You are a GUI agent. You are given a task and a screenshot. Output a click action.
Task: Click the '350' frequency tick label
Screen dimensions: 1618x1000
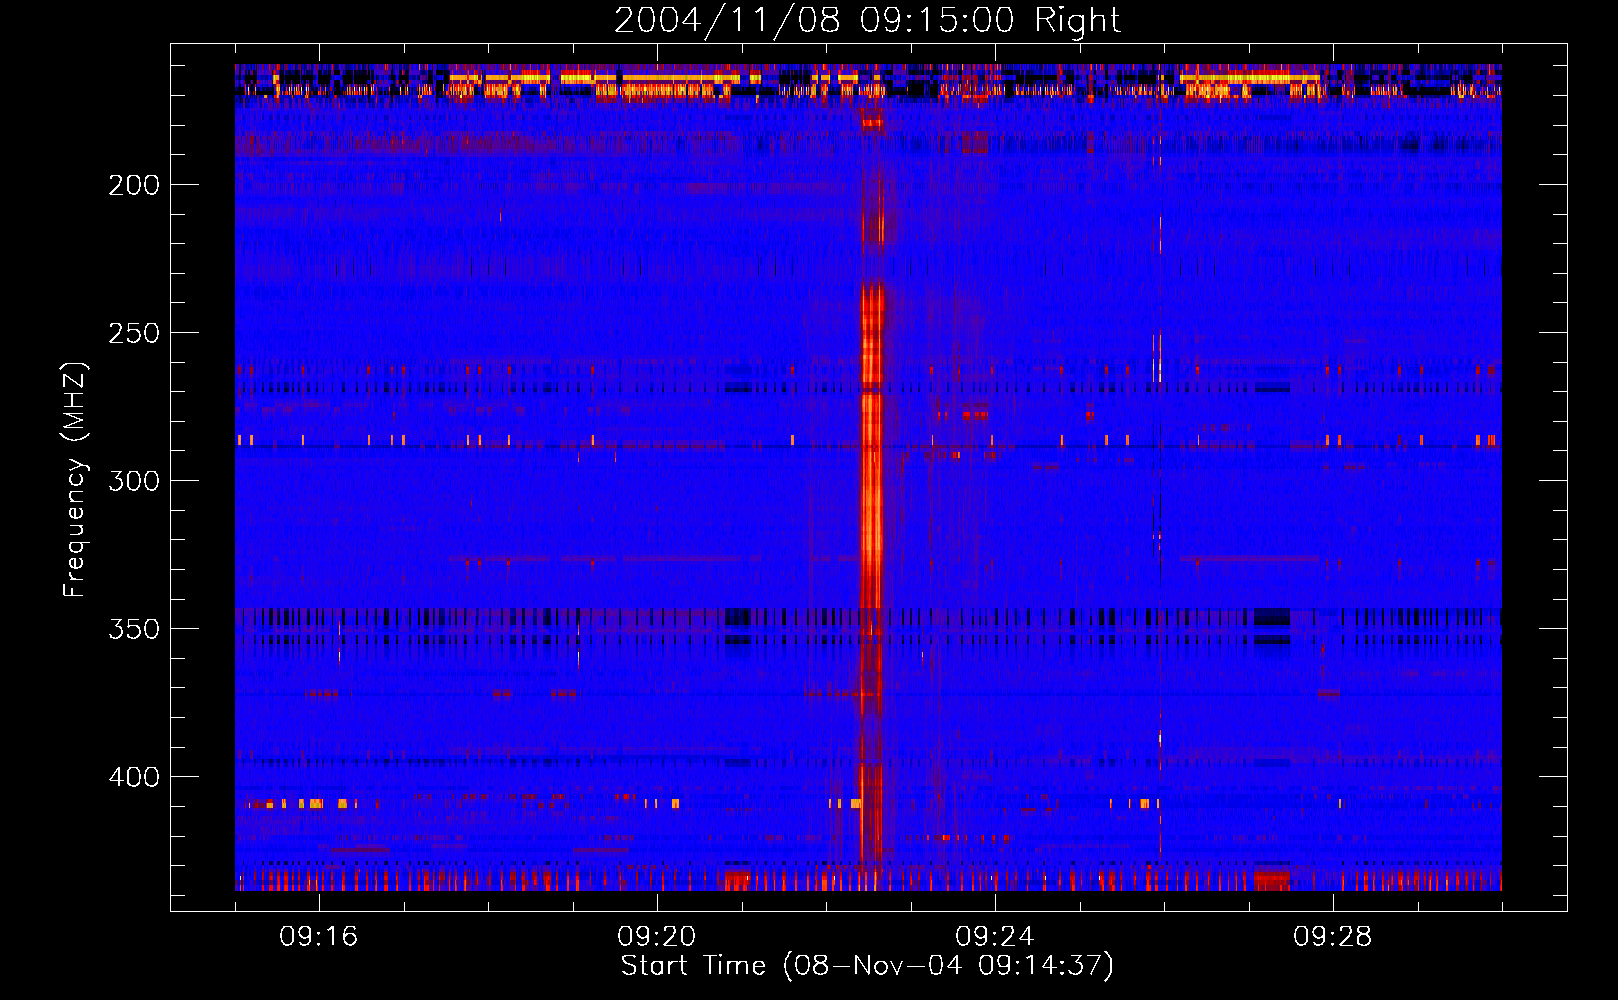pos(134,629)
